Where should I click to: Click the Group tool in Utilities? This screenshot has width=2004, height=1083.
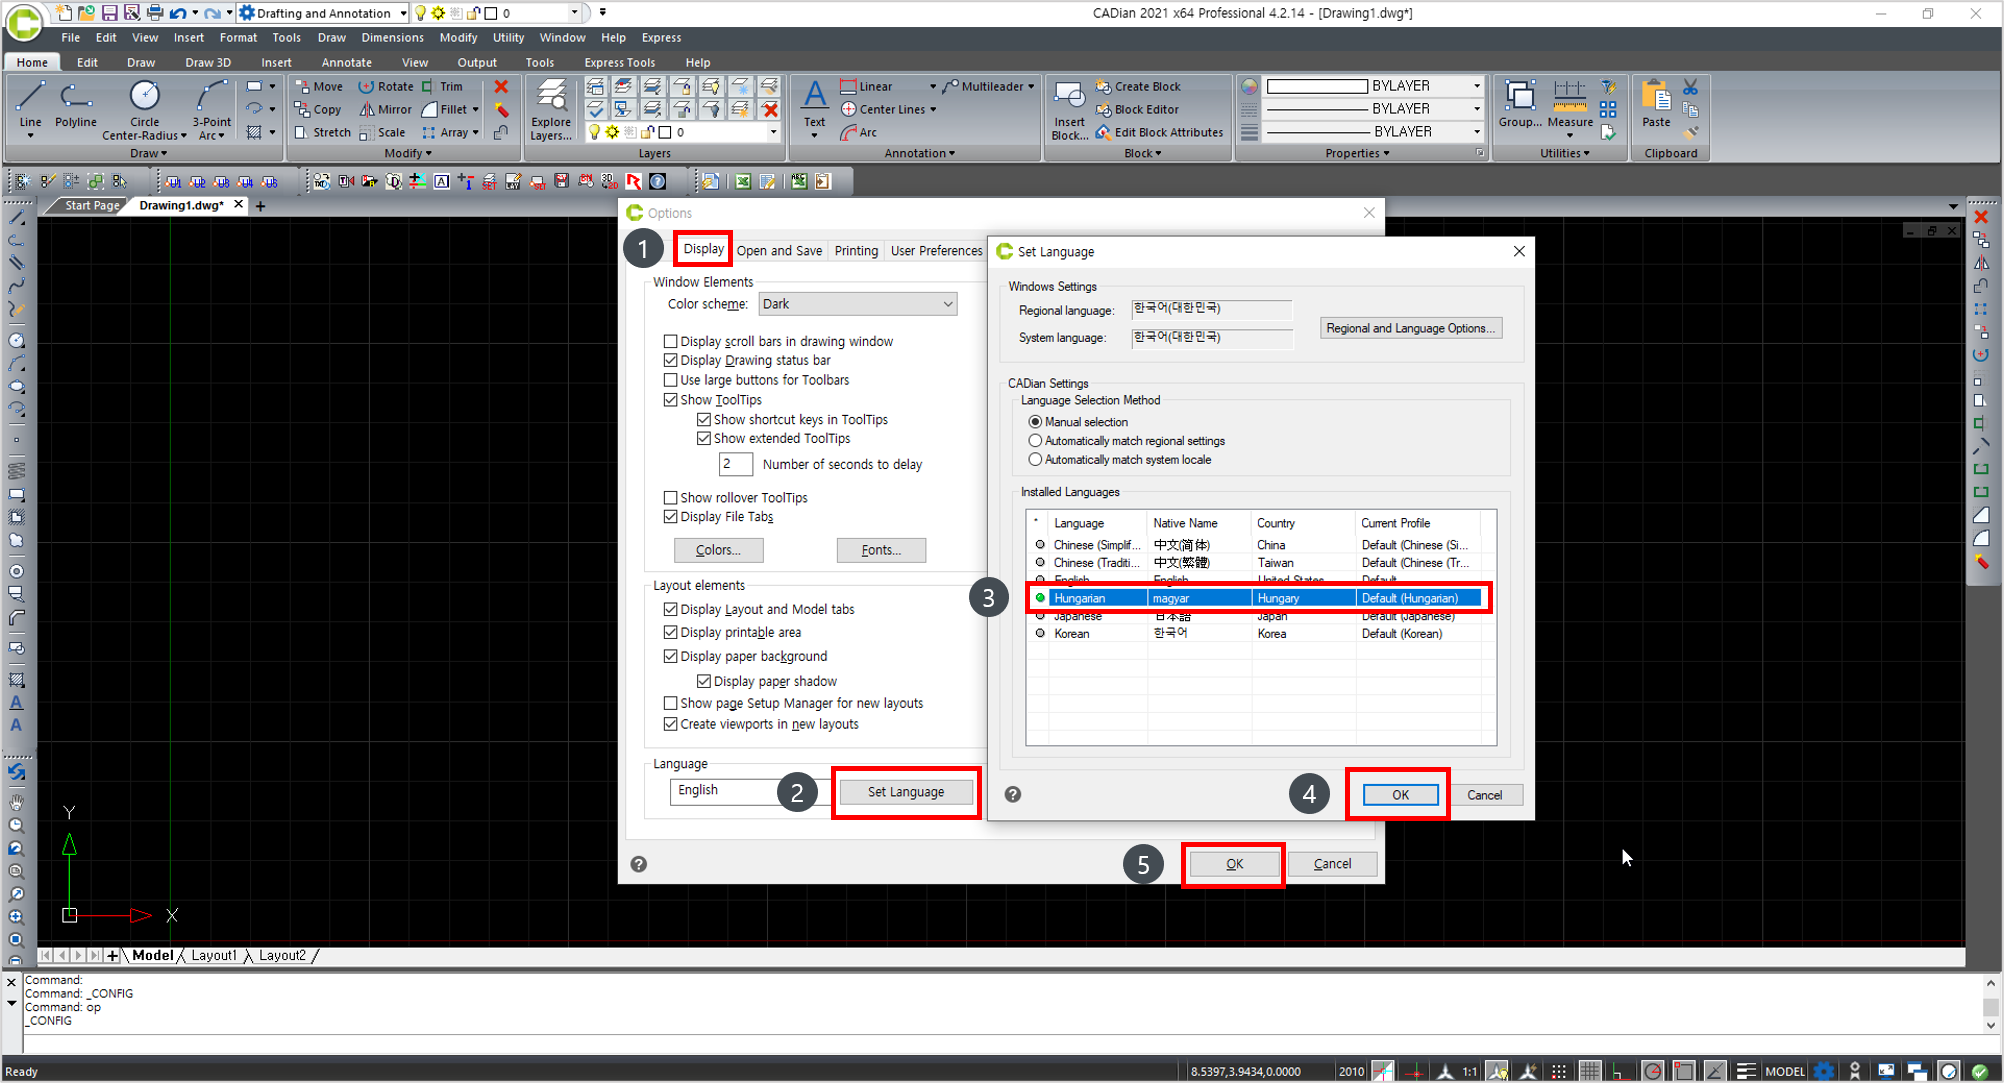(1519, 104)
